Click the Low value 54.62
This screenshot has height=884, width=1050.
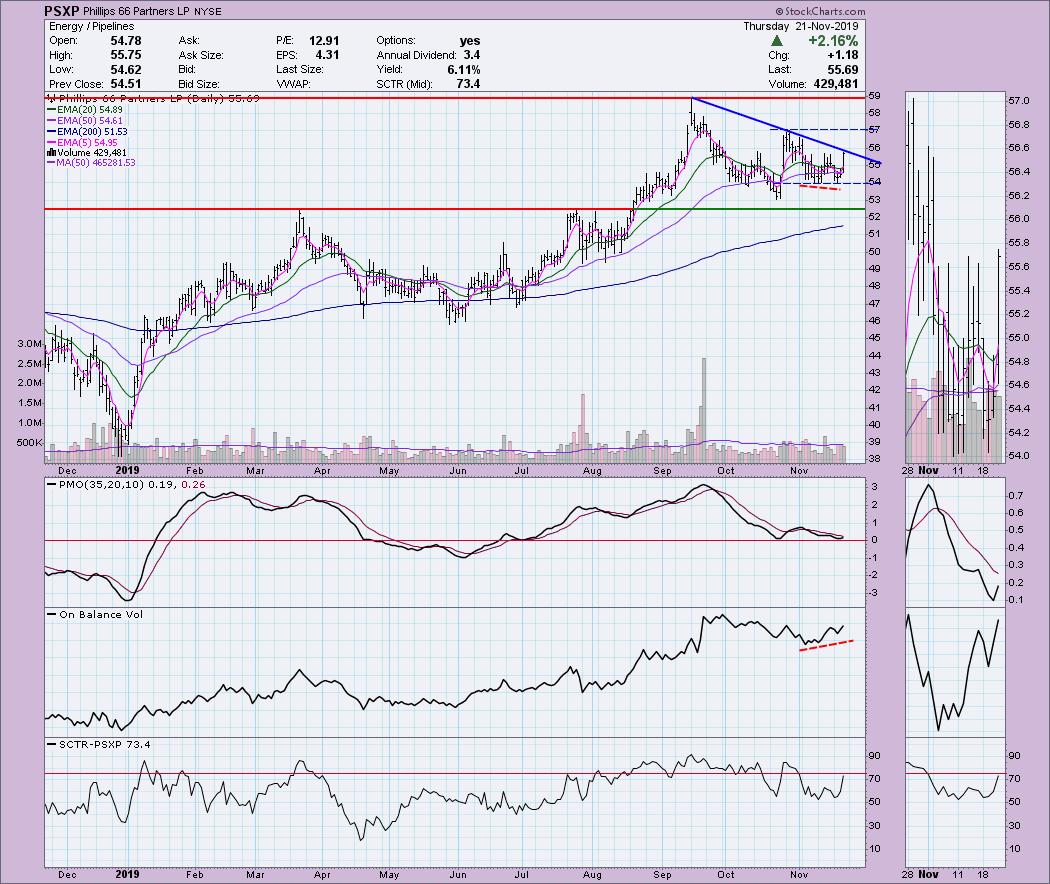pyautogui.click(x=125, y=70)
